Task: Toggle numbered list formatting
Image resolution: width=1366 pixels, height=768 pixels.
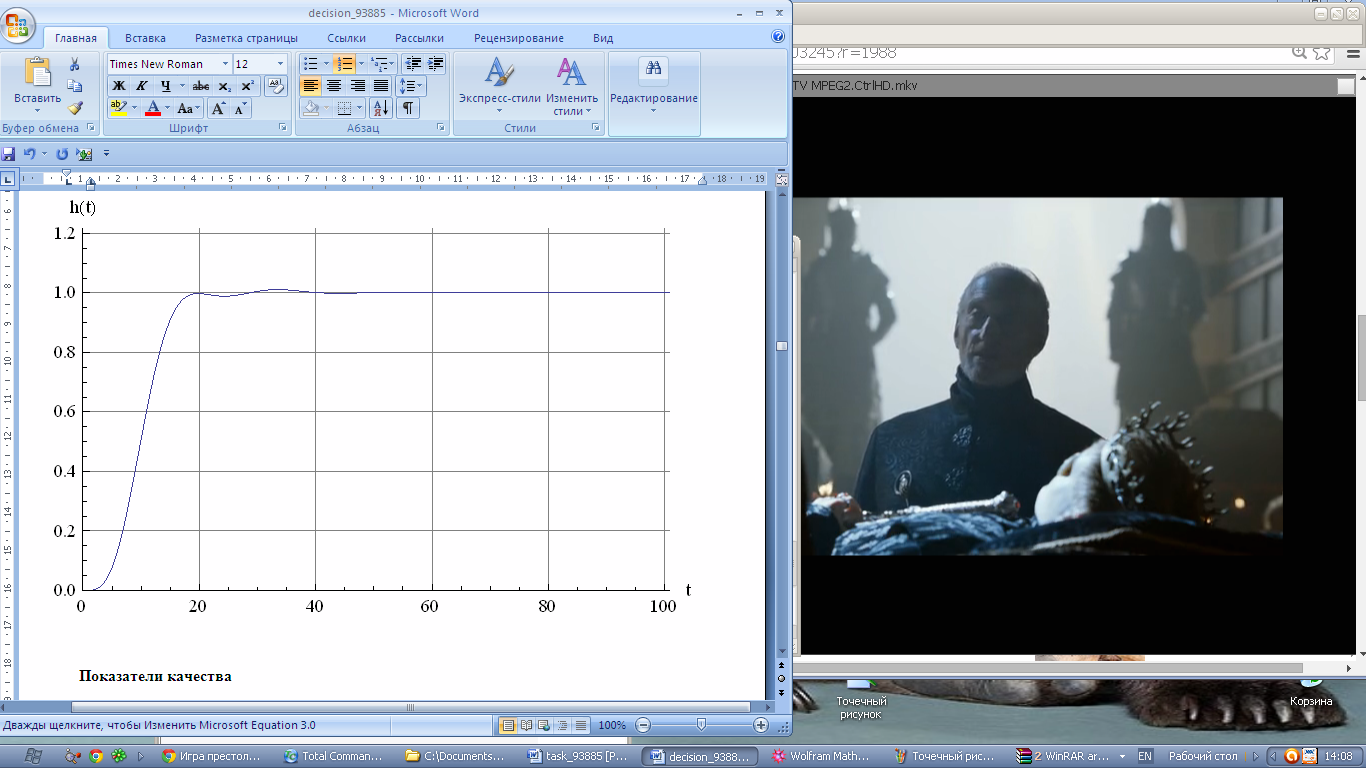Action: tap(345, 64)
